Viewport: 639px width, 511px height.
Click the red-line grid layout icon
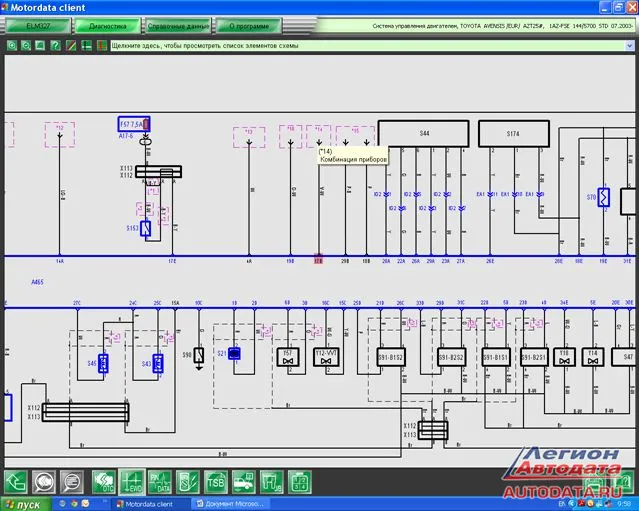point(102,46)
